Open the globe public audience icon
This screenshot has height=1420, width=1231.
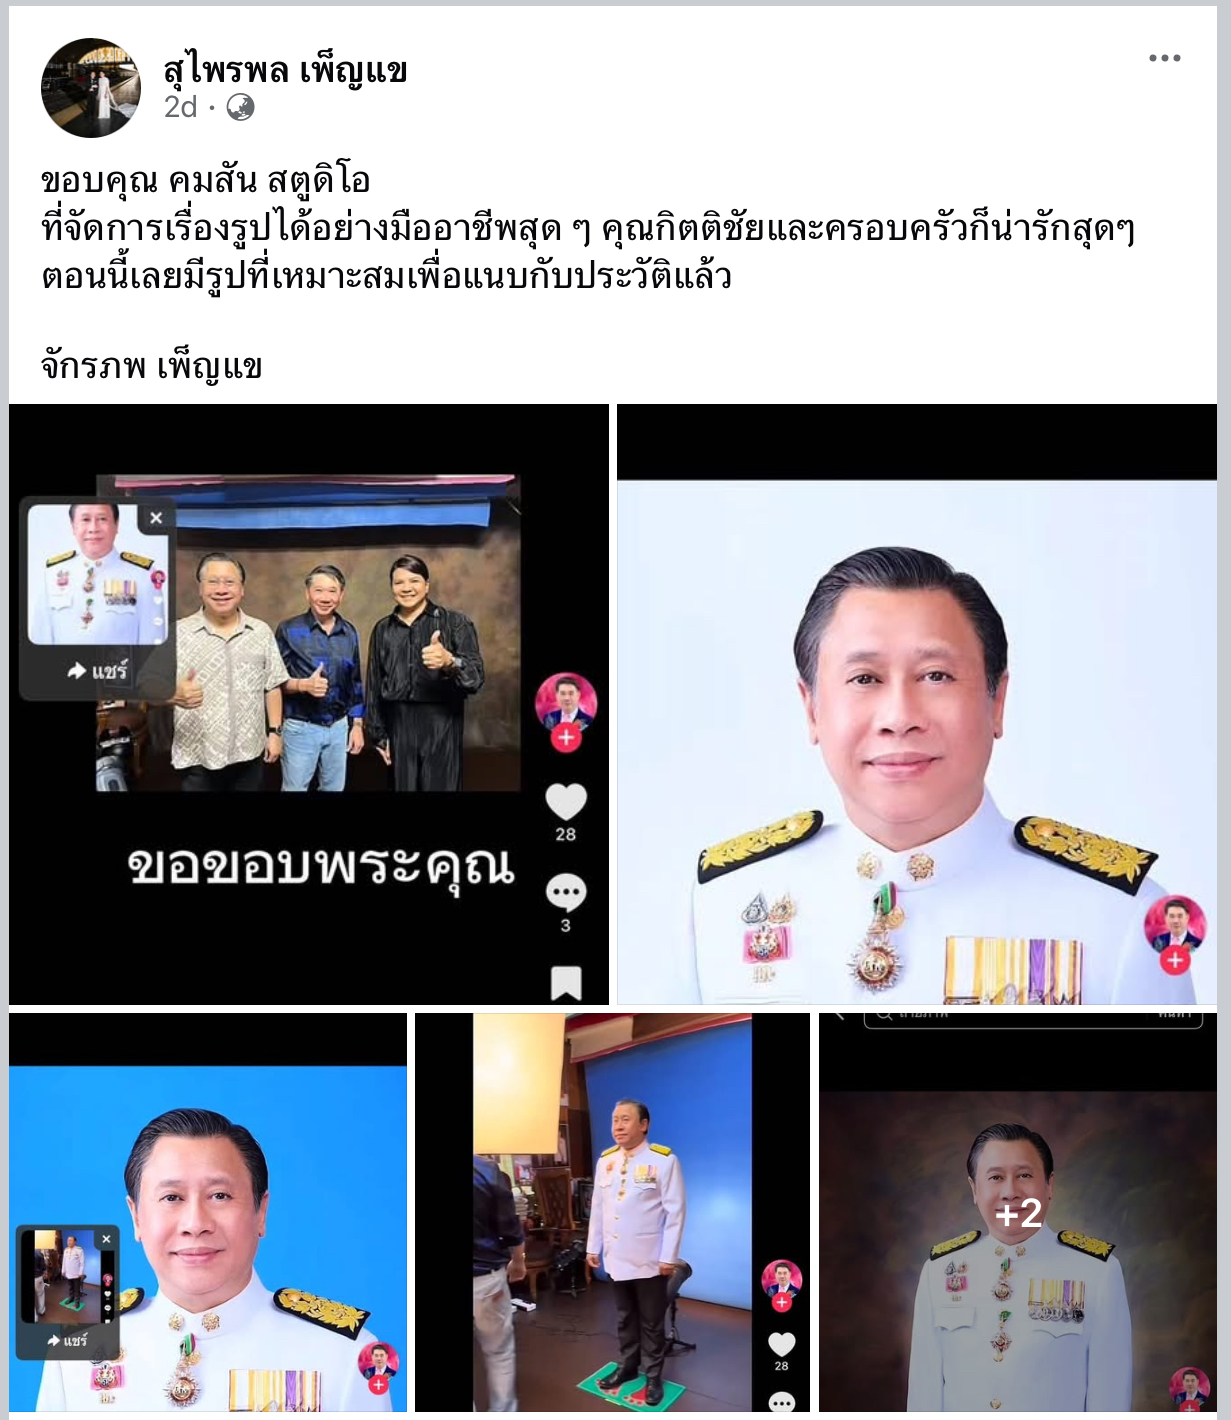[240, 107]
